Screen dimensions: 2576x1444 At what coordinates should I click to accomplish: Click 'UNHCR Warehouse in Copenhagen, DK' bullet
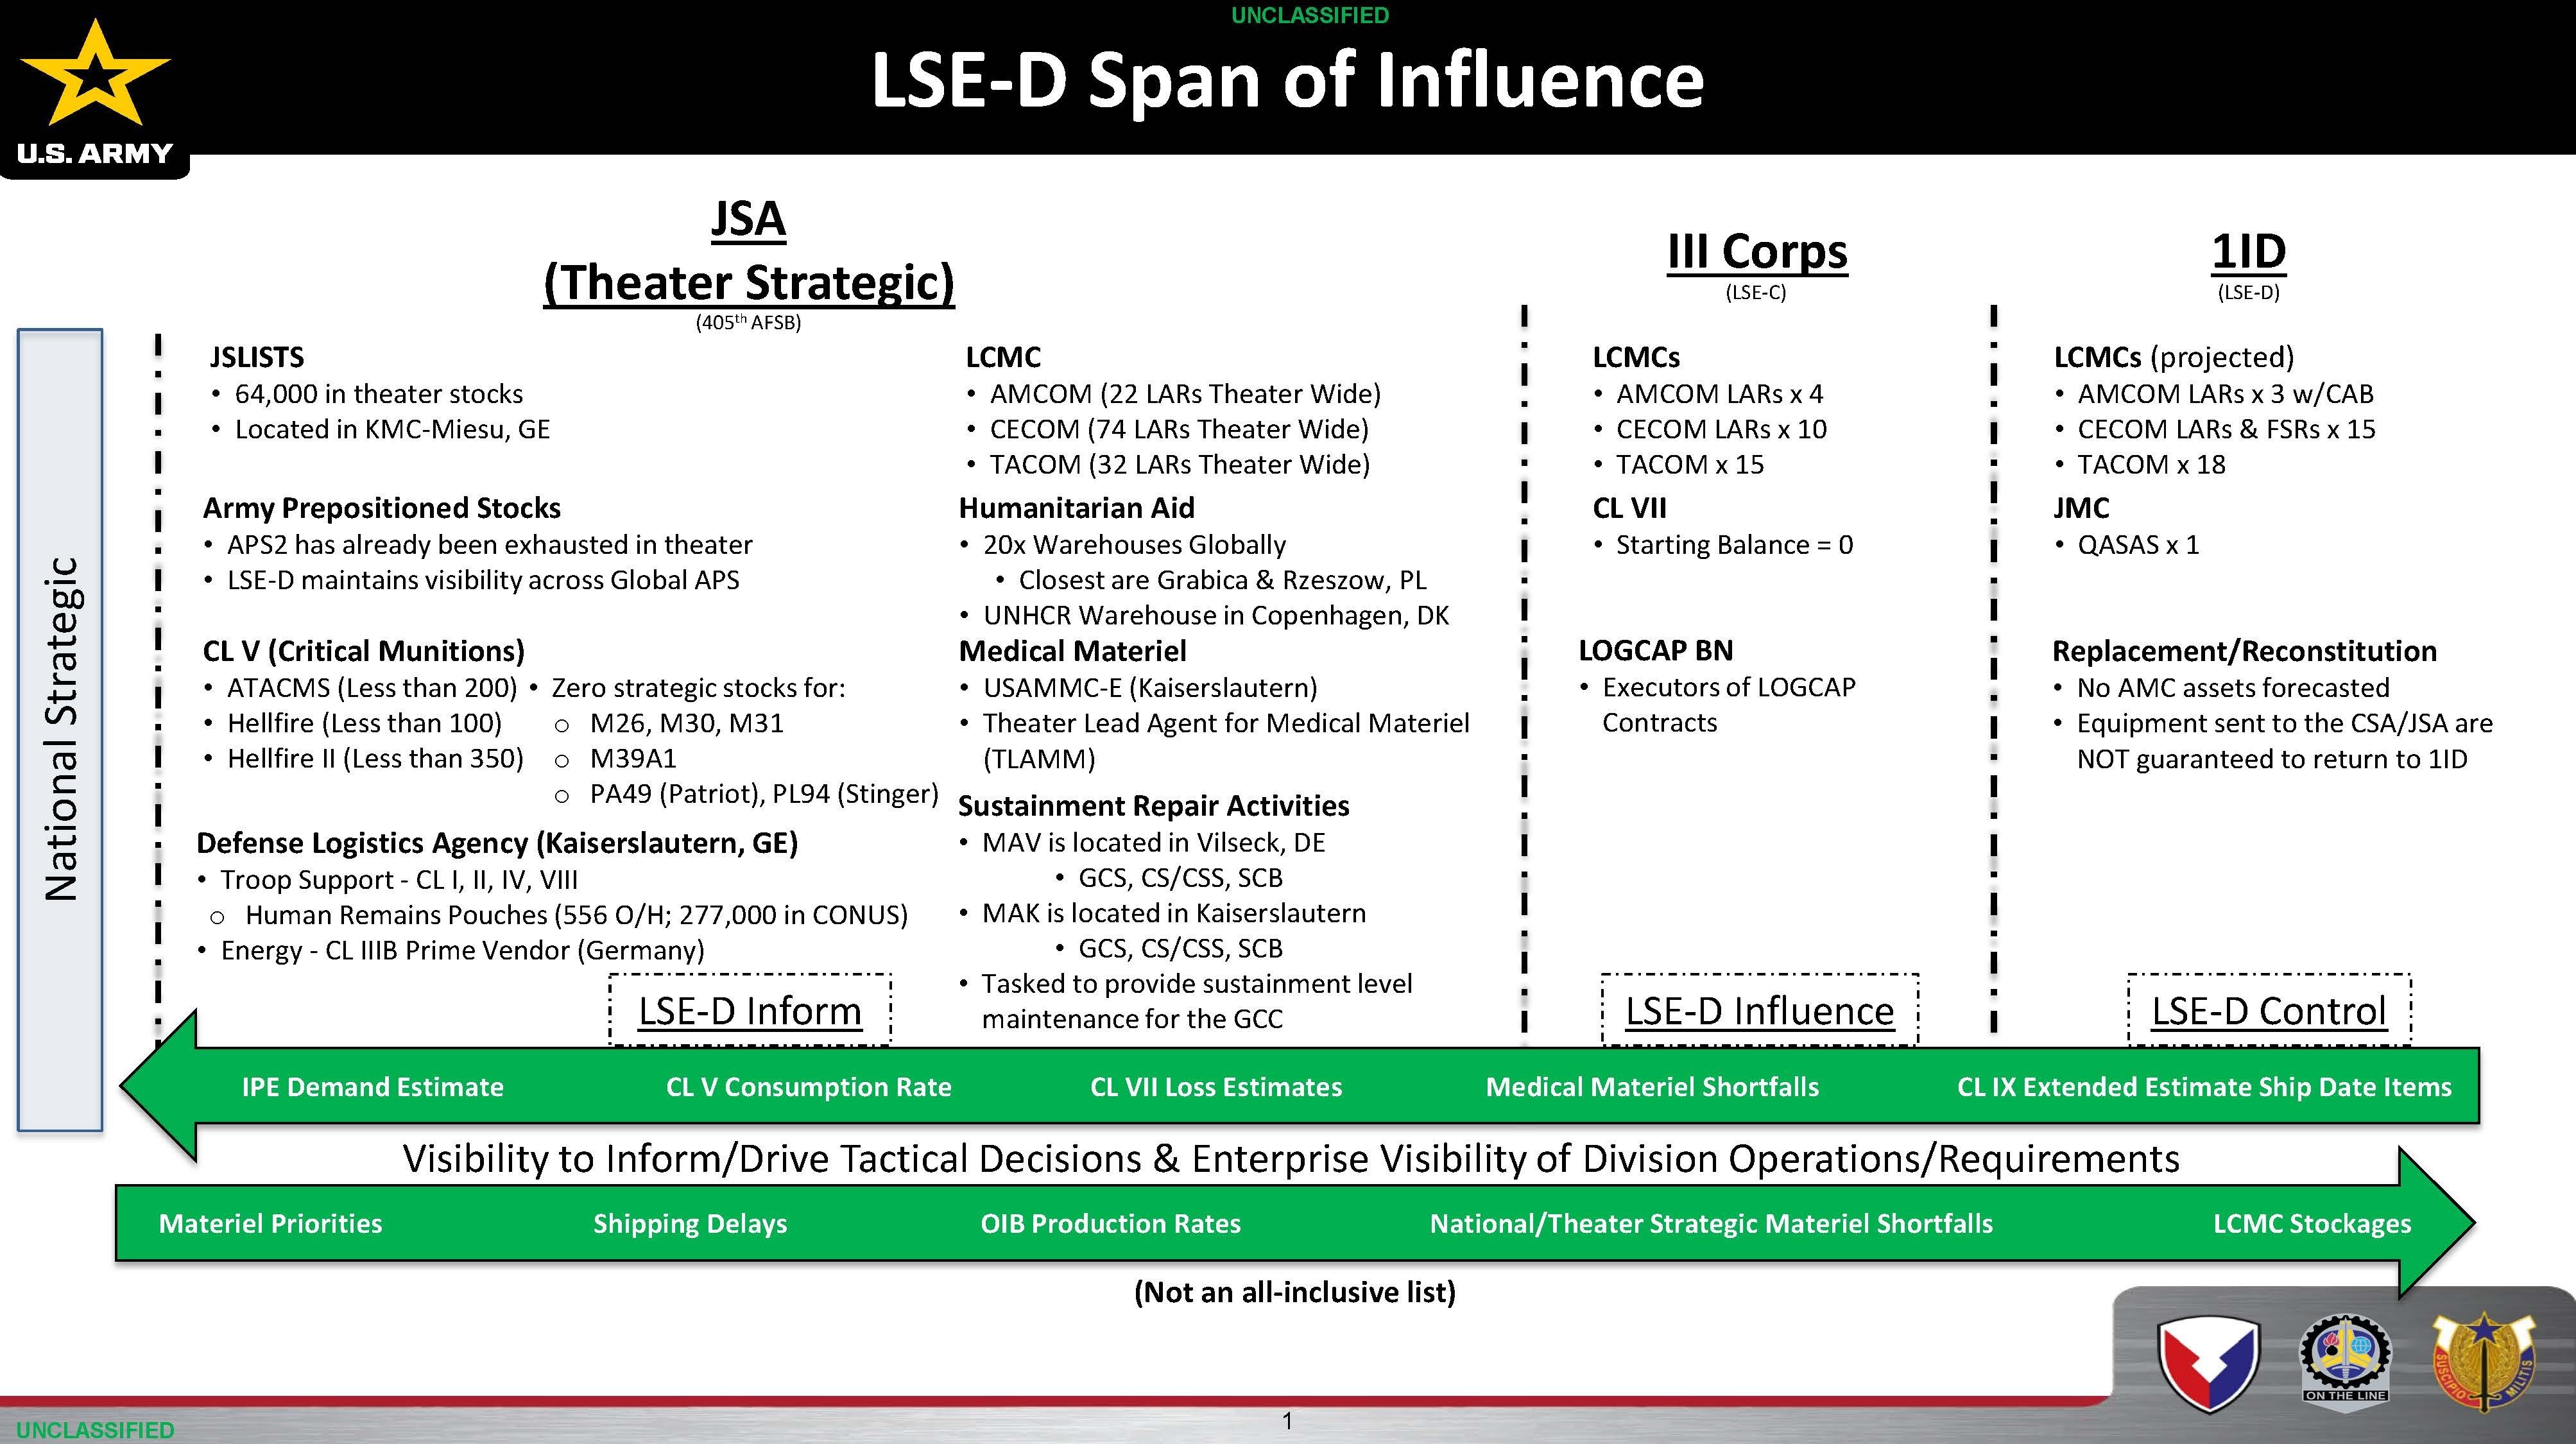click(x=1216, y=615)
